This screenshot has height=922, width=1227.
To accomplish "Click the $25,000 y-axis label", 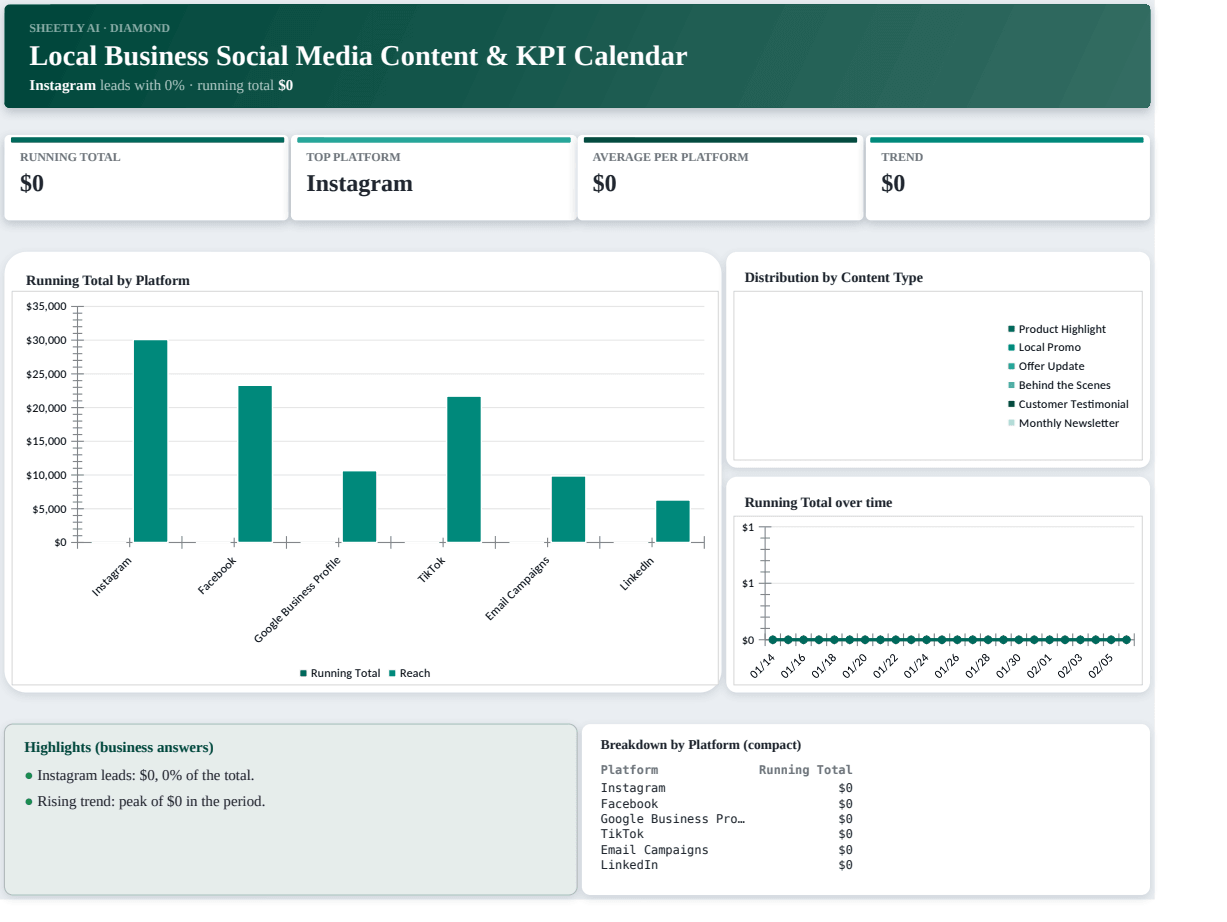I will click(46, 374).
